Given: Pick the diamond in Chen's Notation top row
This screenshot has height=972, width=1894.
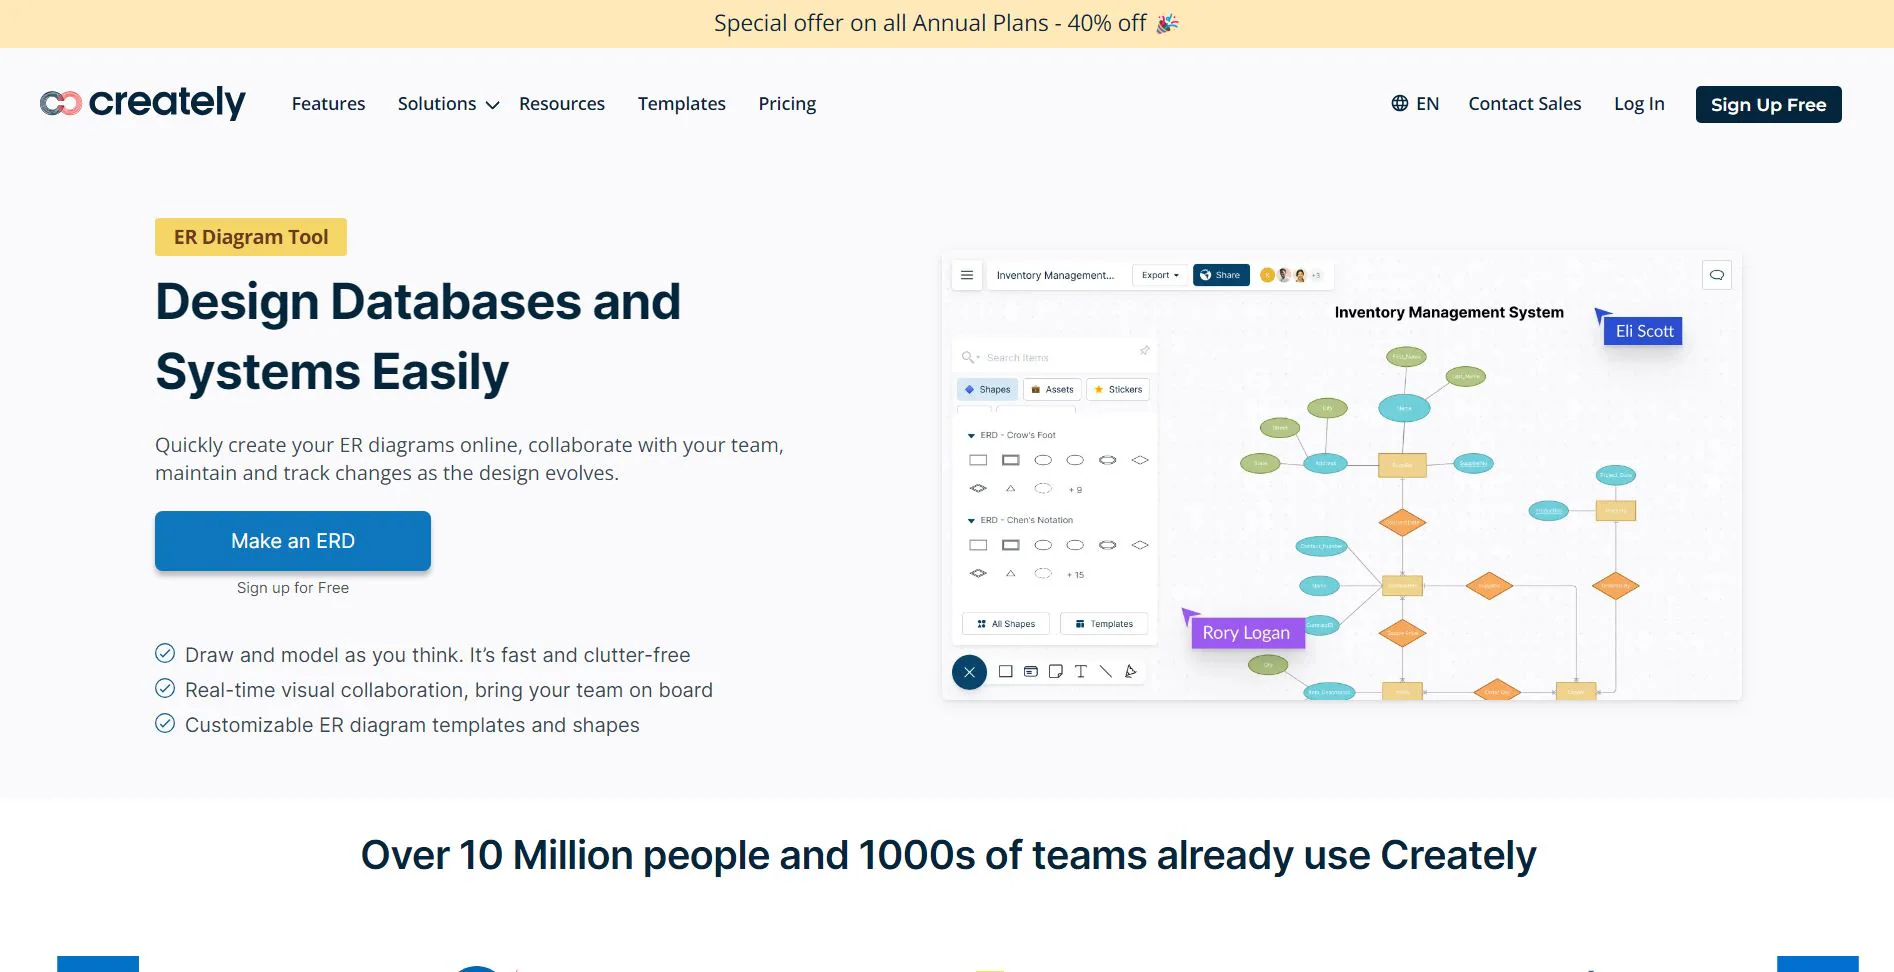Looking at the screenshot, I should (x=1140, y=545).
